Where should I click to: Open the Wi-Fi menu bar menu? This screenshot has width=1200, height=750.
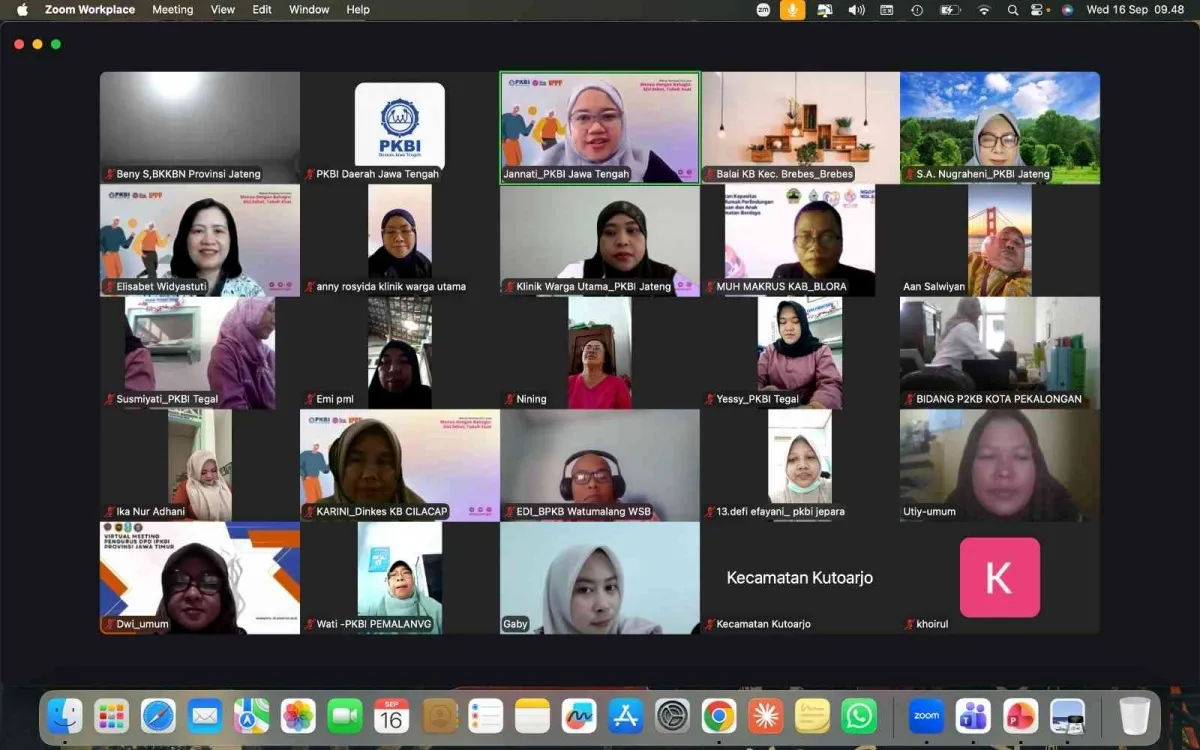984,10
